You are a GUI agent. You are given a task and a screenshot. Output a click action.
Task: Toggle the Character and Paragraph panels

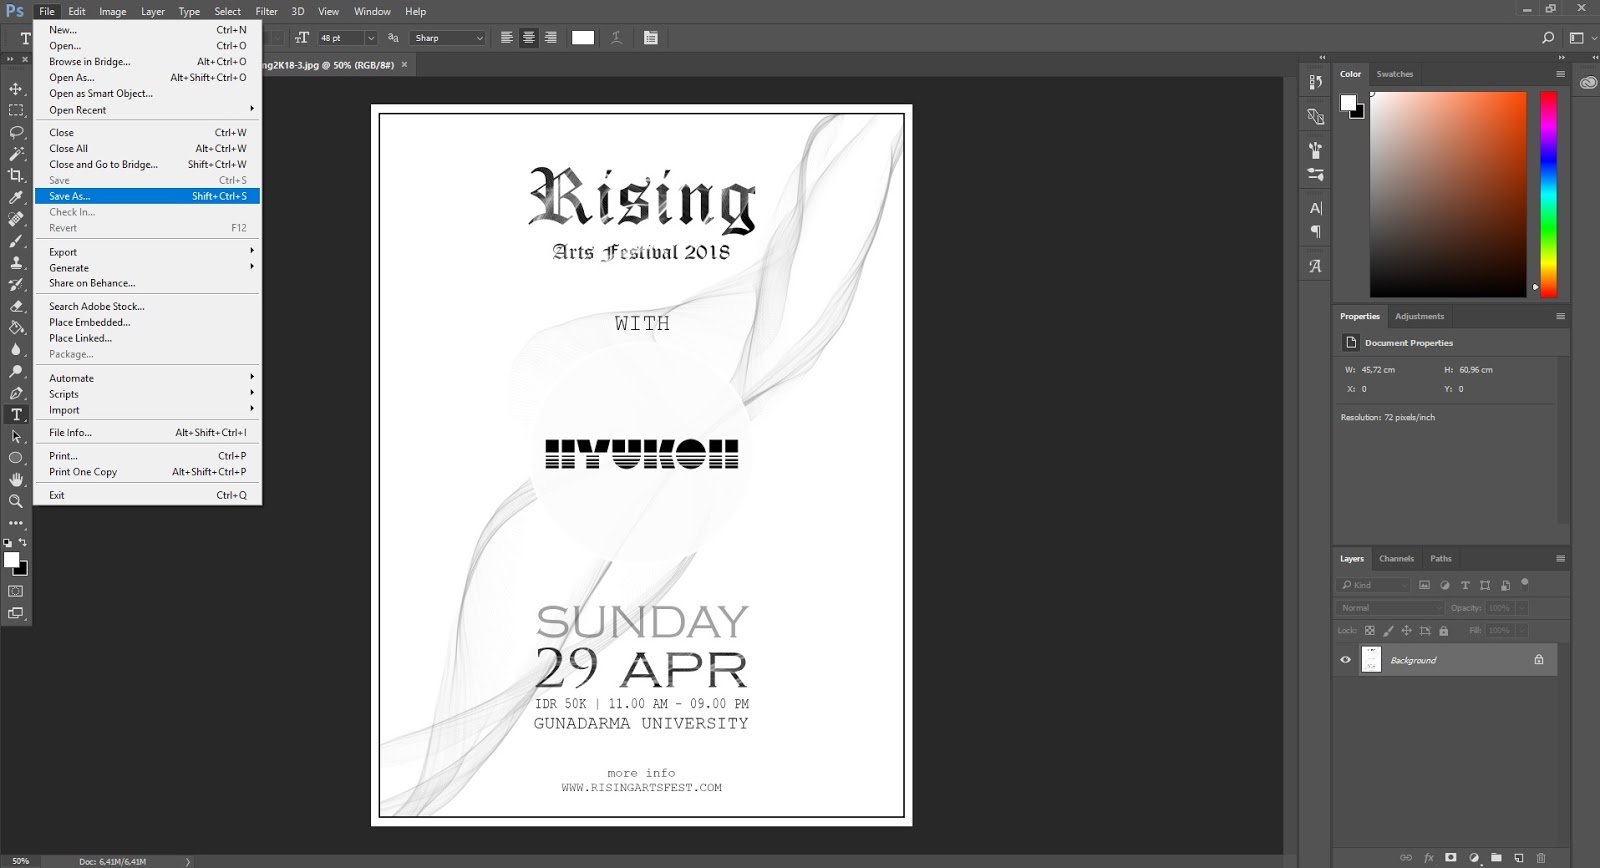[651, 38]
